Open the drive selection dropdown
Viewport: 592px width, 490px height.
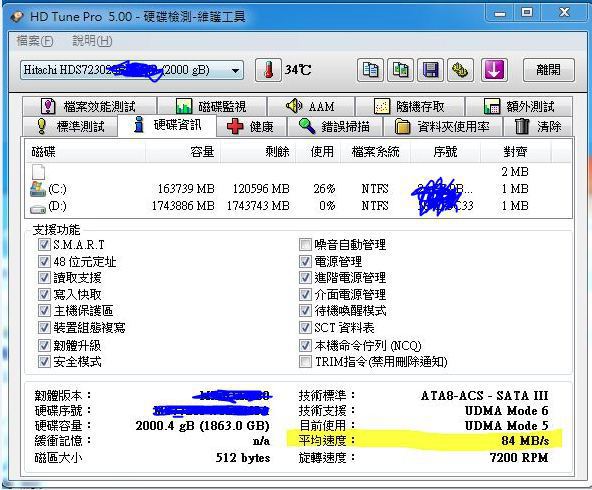[132, 70]
